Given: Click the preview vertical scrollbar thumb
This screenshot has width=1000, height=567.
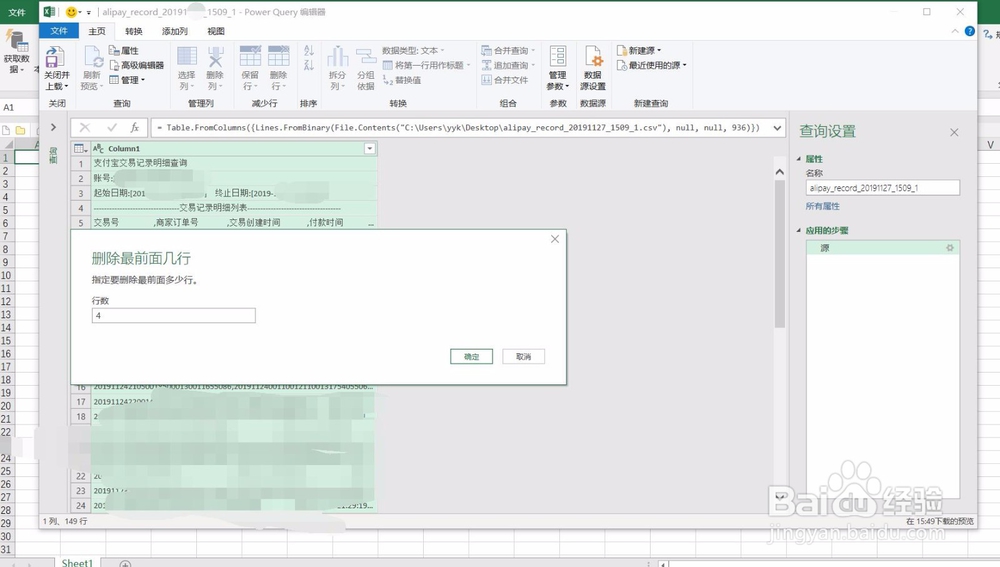Looking at the screenshot, I should (780, 254).
